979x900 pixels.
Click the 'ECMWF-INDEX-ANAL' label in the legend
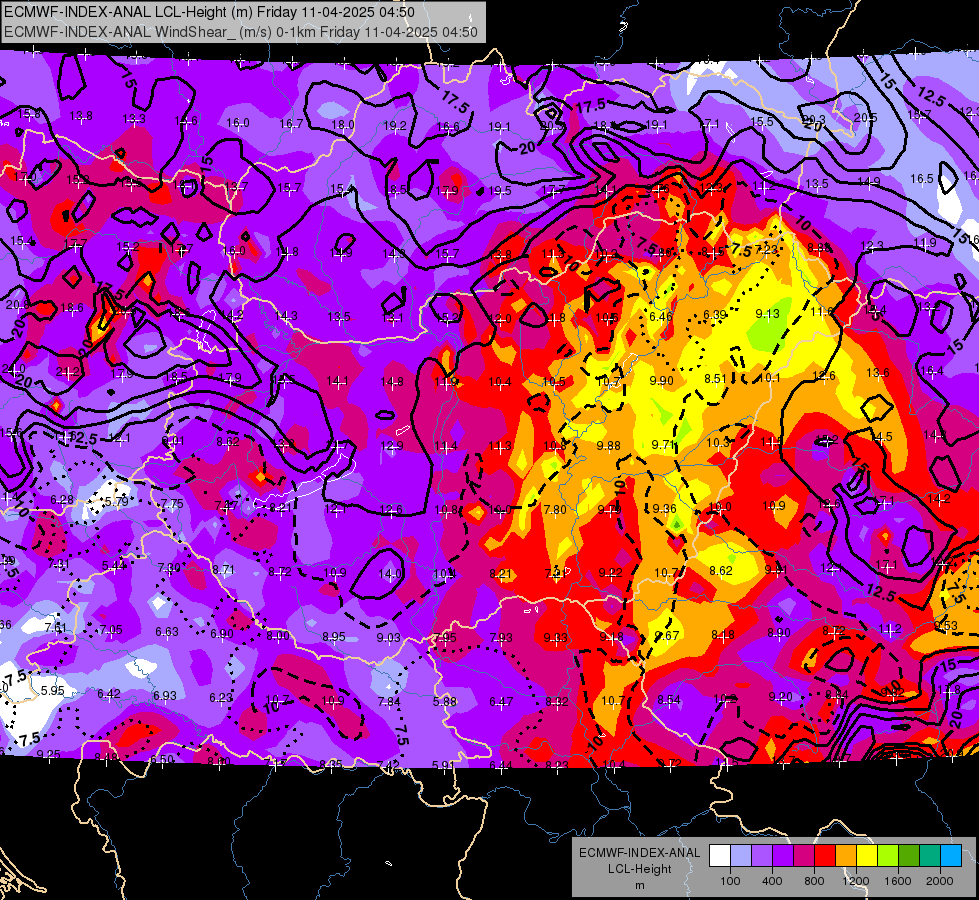(x=639, y=853)
